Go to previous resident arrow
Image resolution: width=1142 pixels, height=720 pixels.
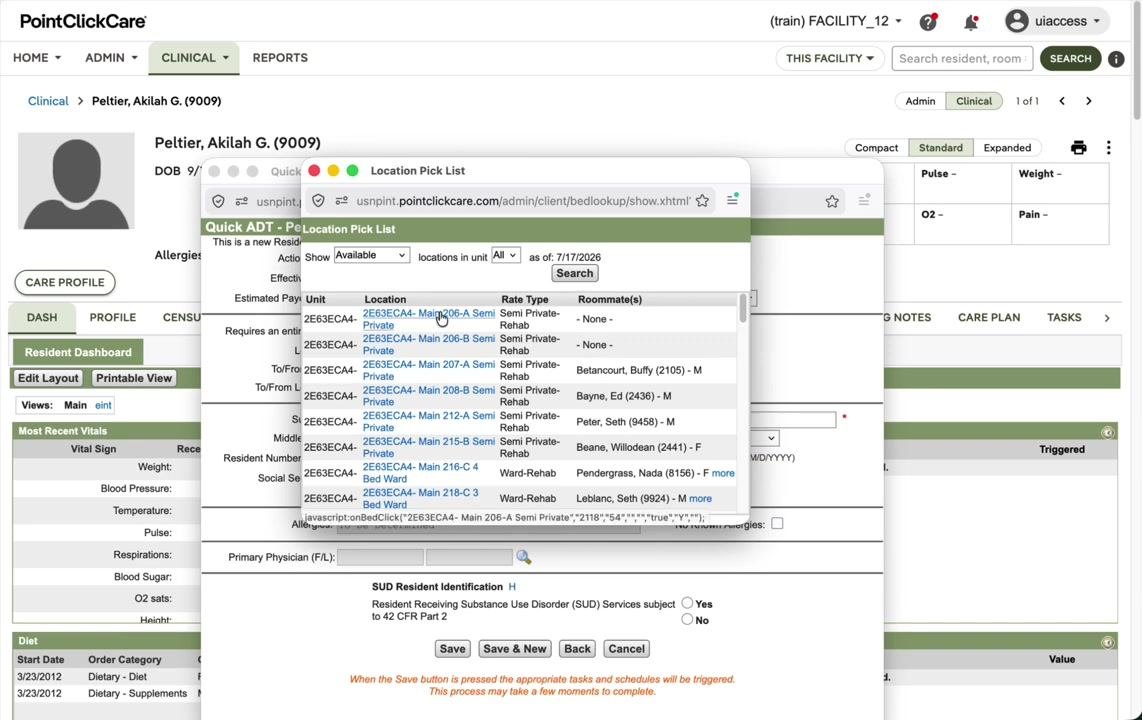pyautogui.click(x=1062, y=101)
